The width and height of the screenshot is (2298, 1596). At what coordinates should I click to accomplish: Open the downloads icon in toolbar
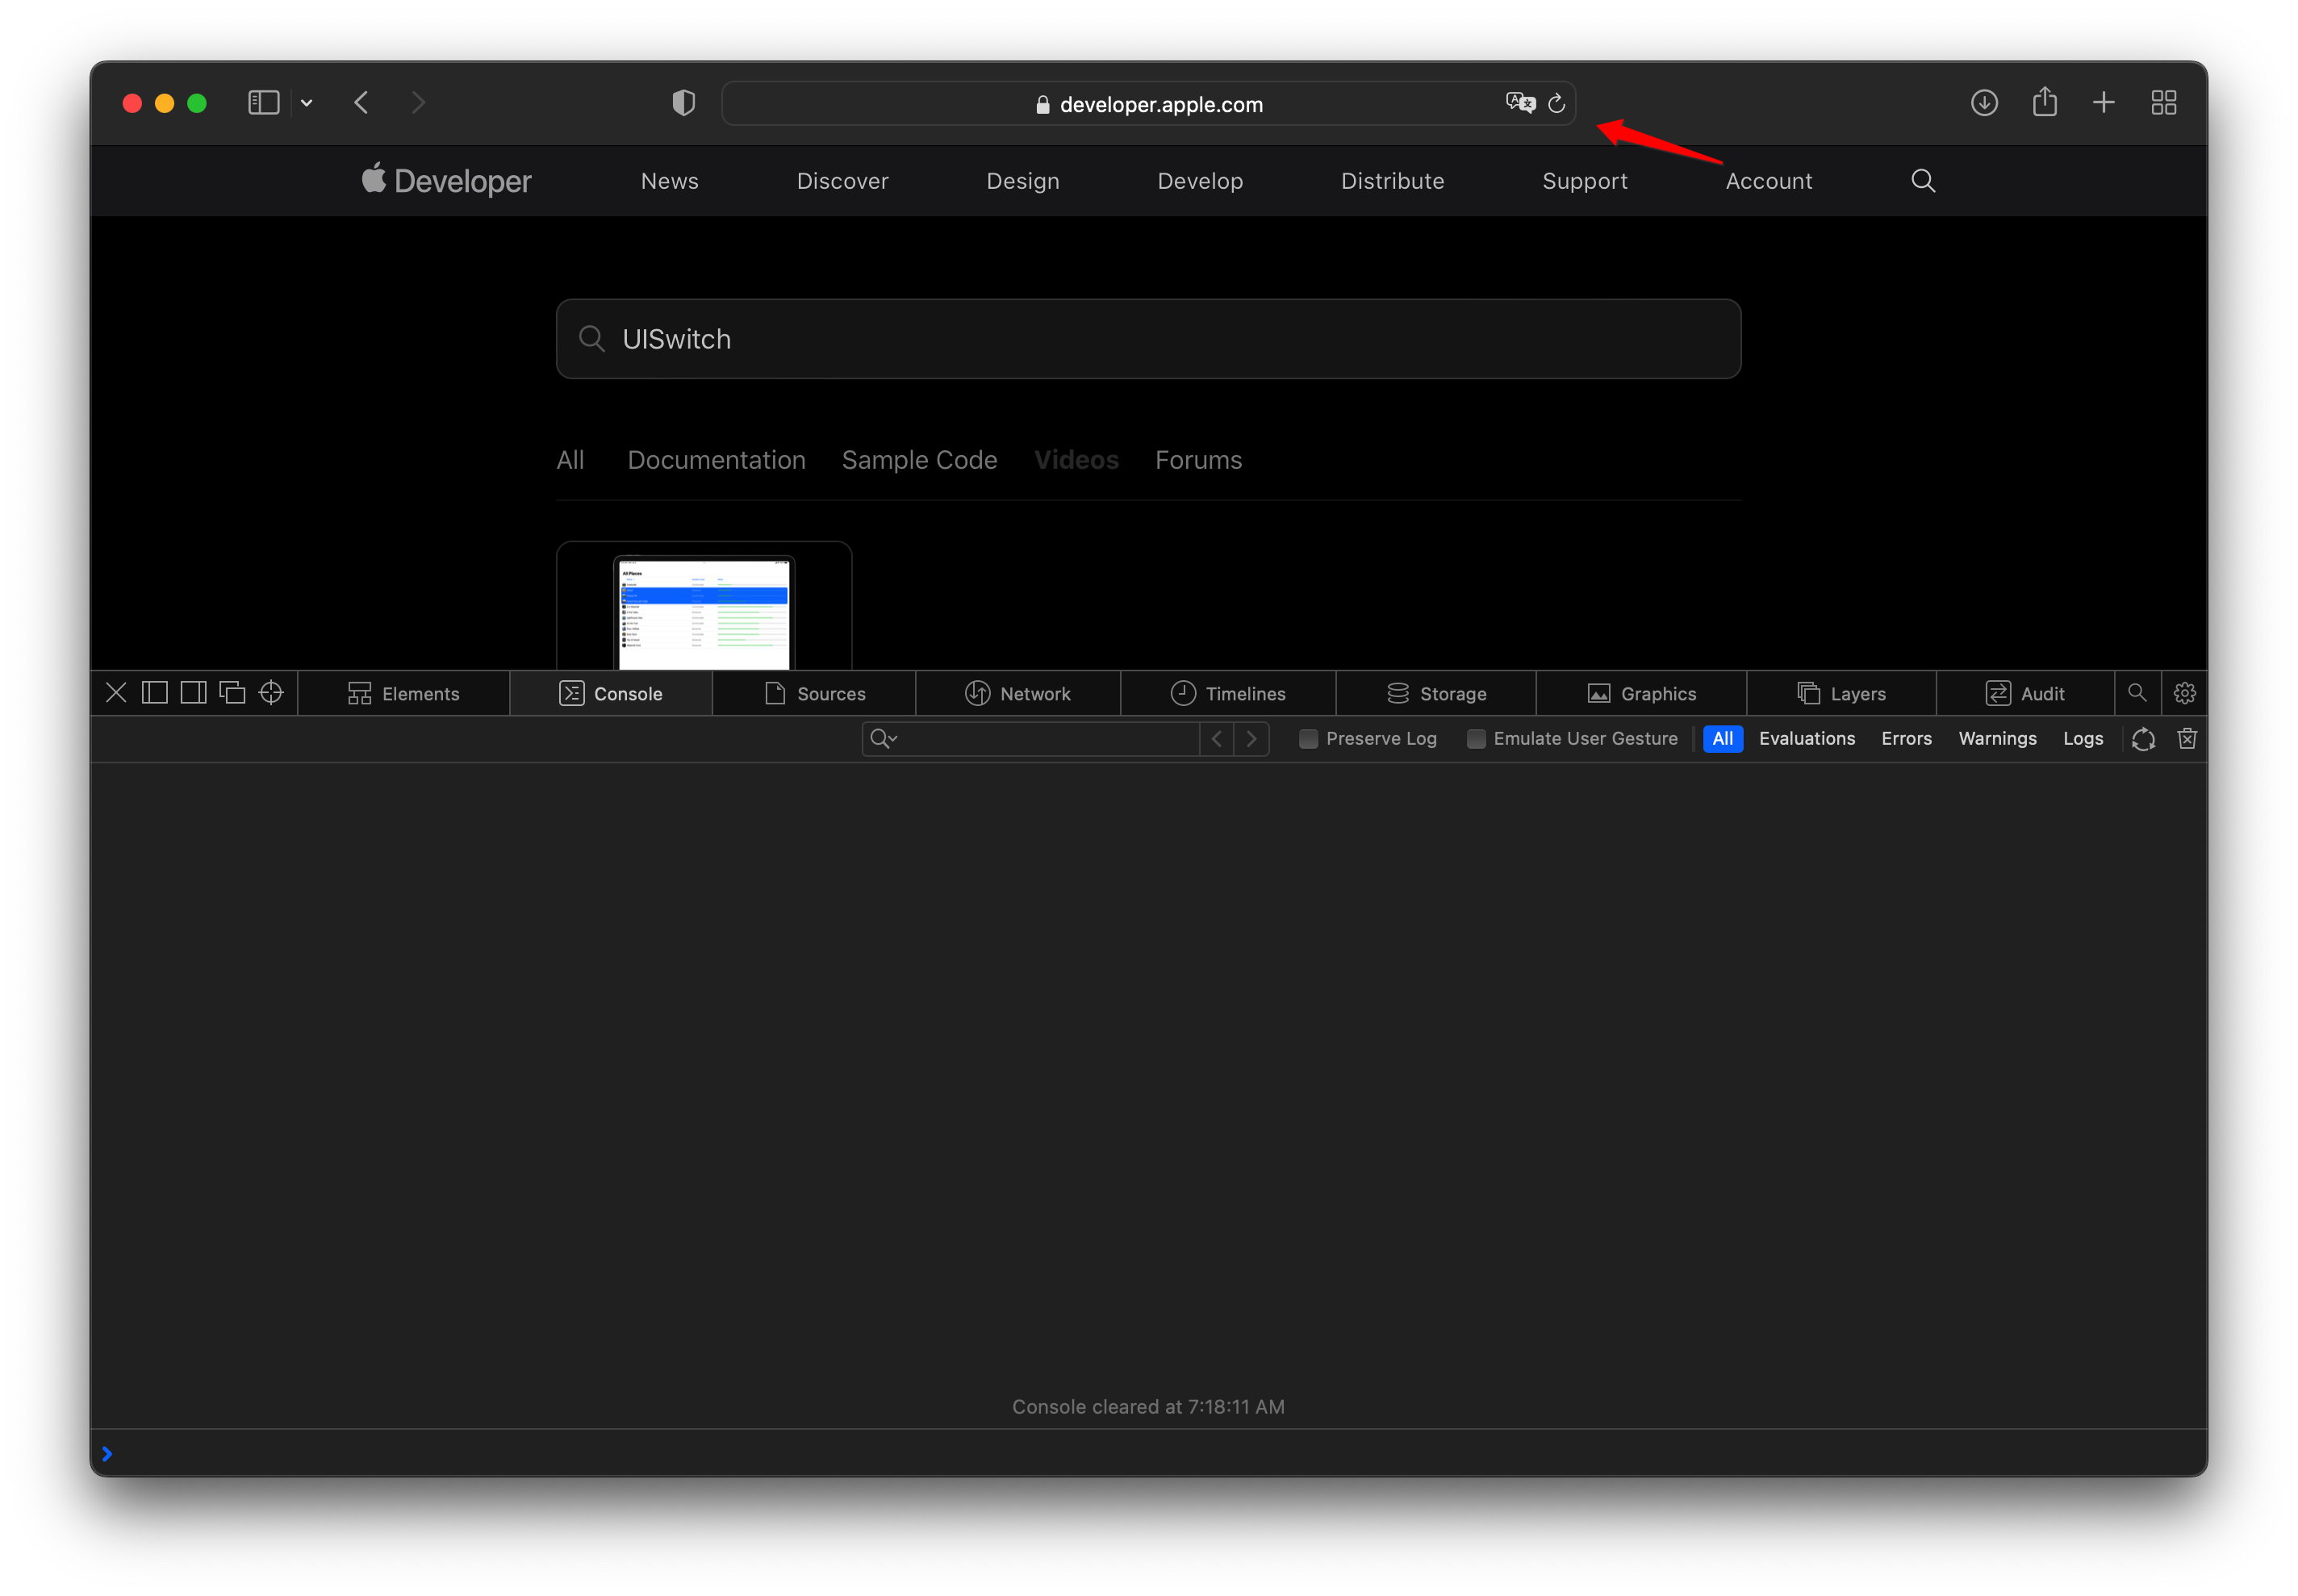coord(1984,103)
